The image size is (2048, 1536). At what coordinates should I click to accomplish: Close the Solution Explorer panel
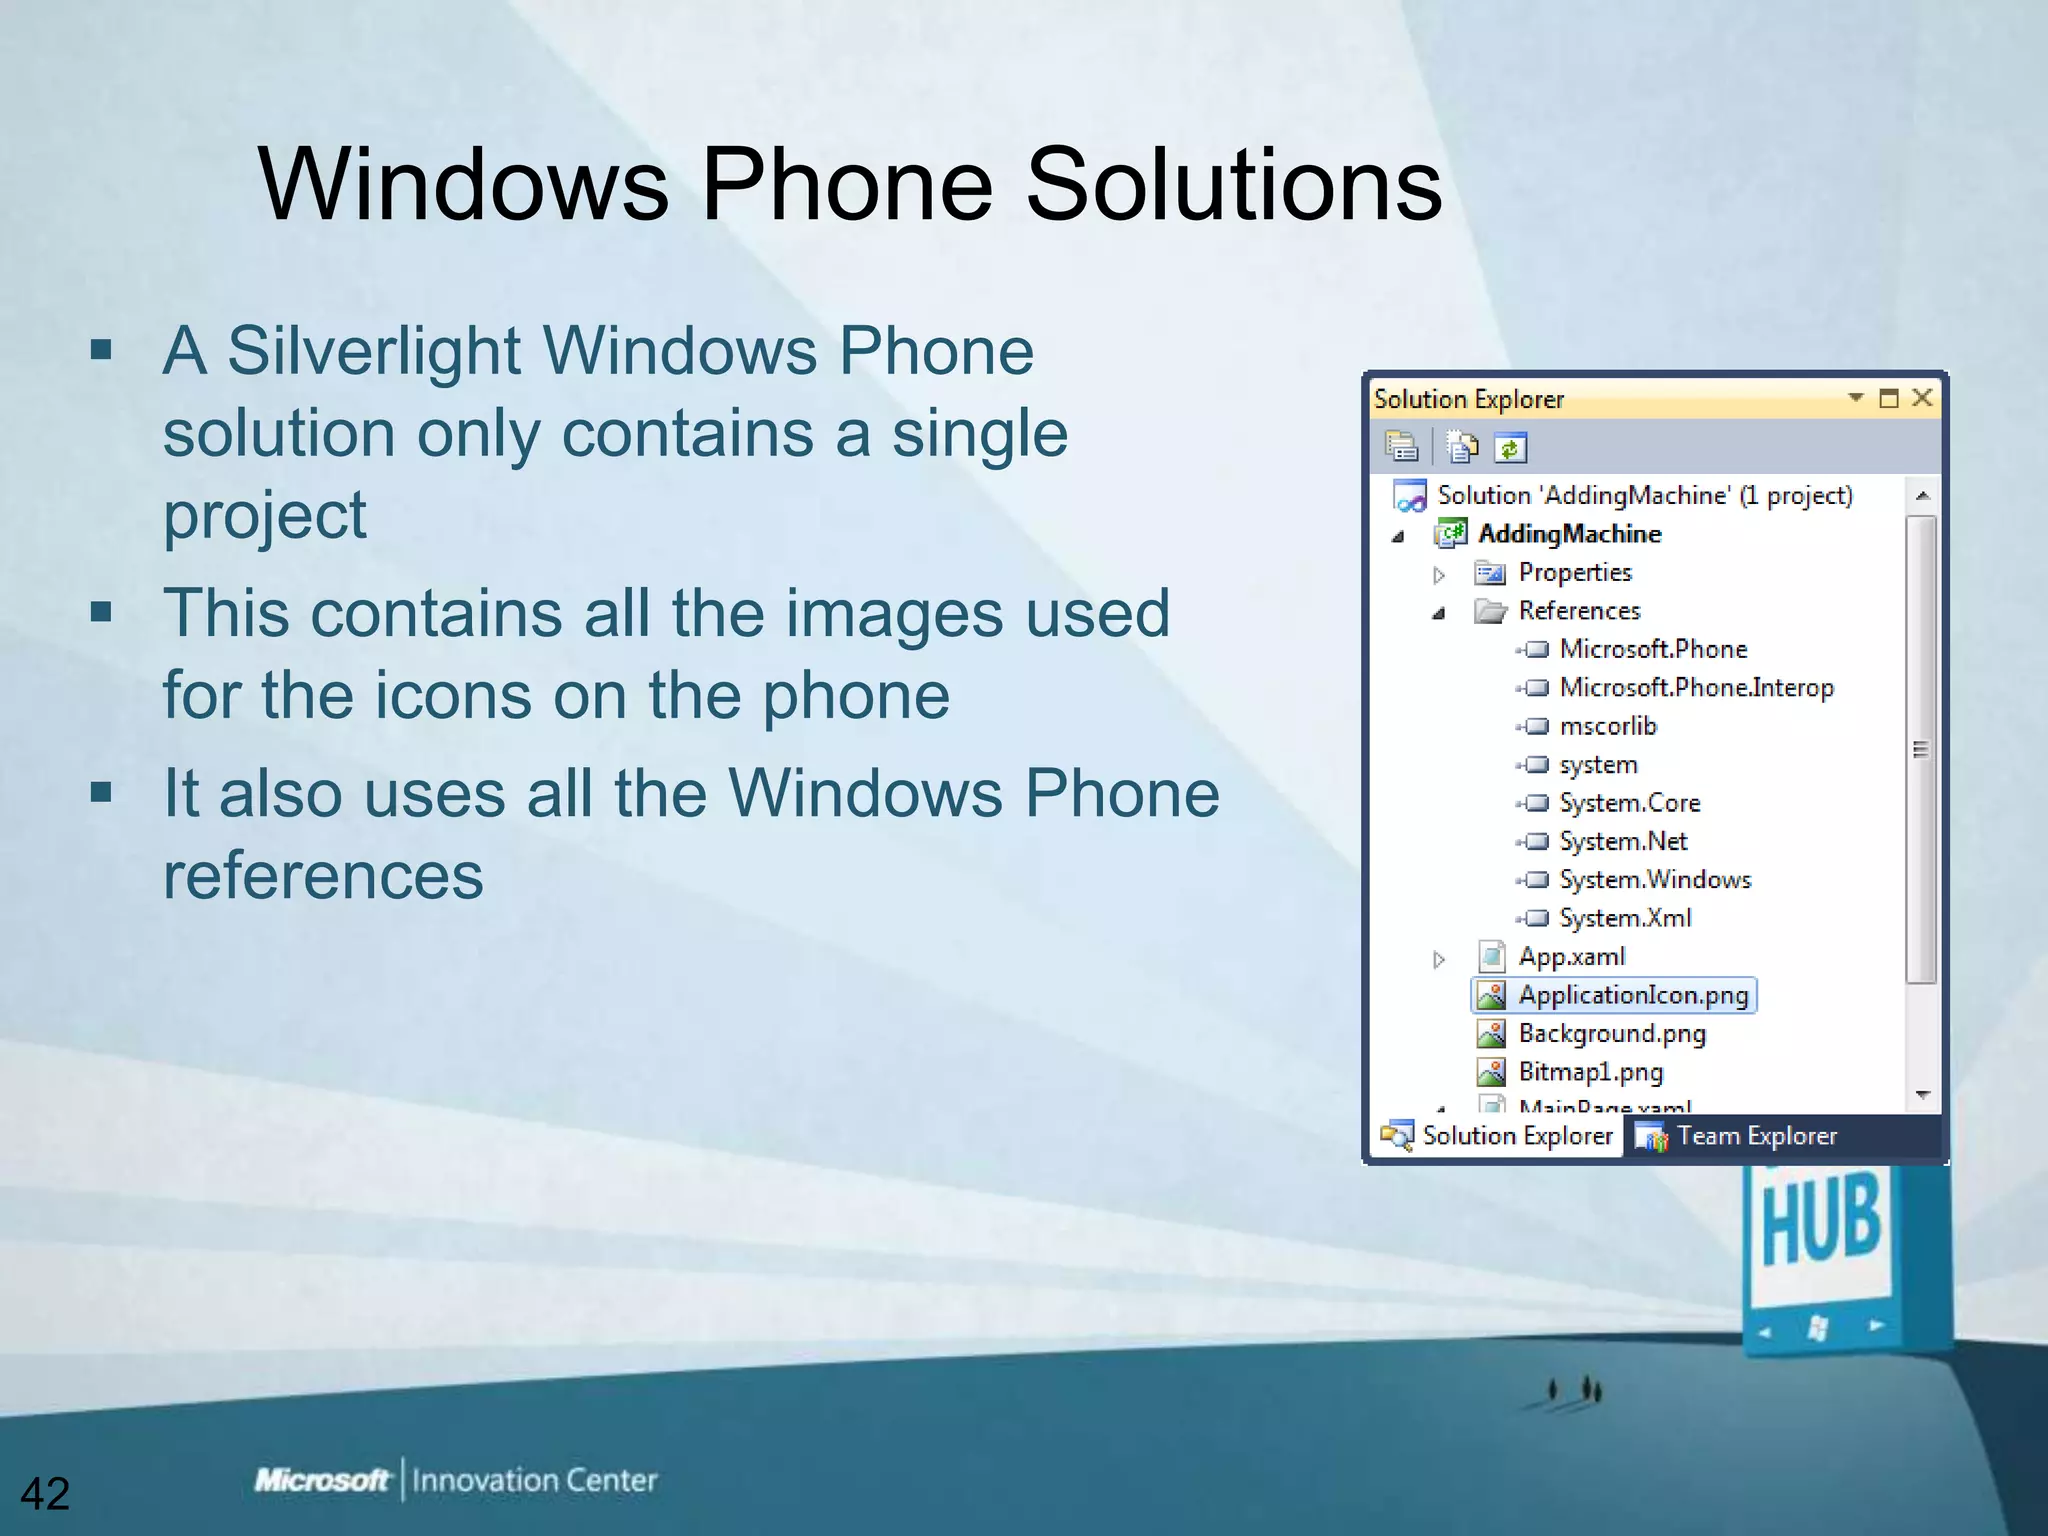pyautogui.click(x=1922, y=397)
